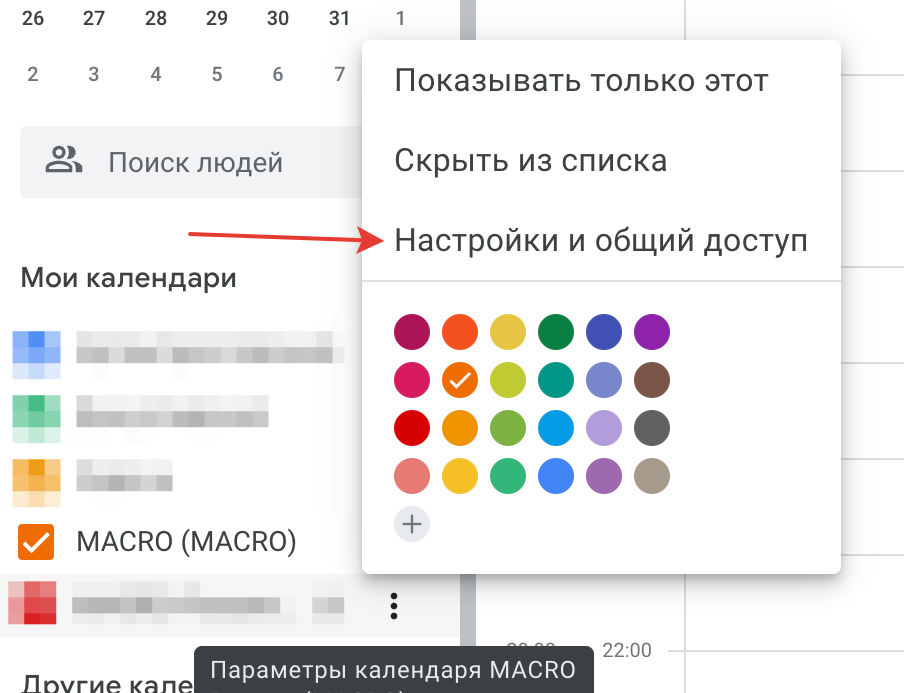Viewport: 904px width, 693px height.
Task: Select date 29 in the mini calendar
Action: coord(216,18)
